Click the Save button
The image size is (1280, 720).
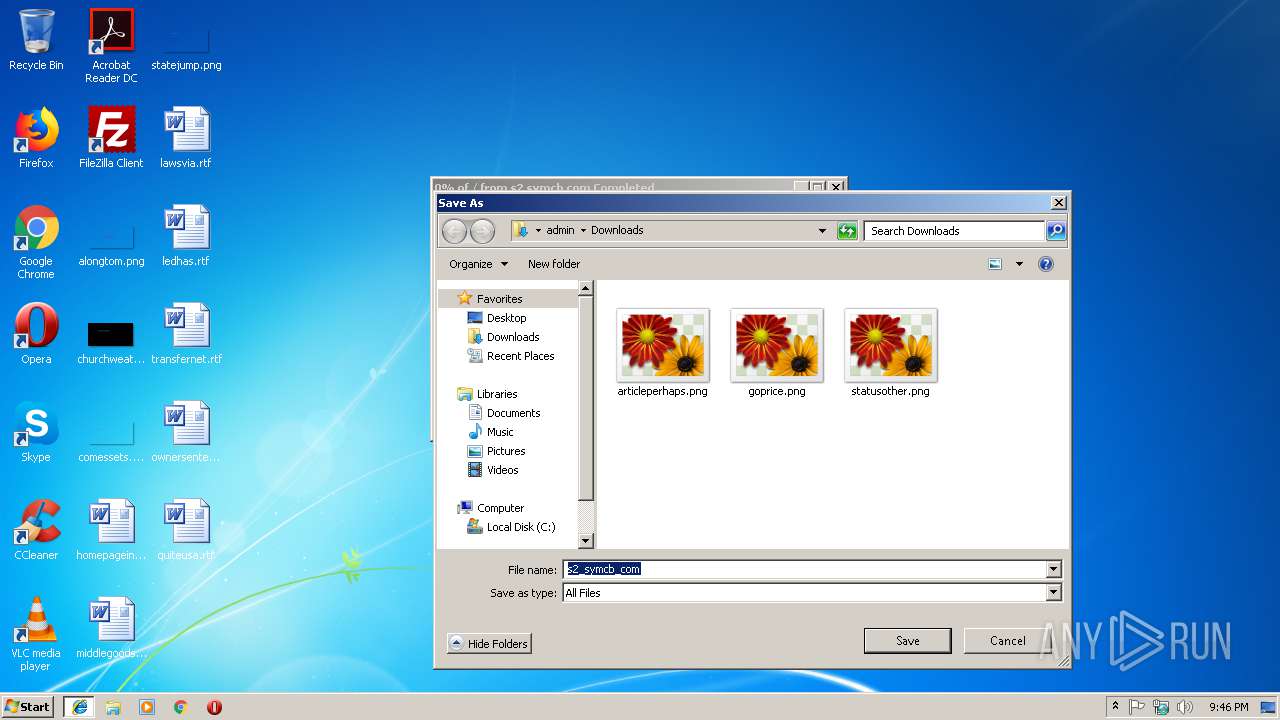click(907, 641)
